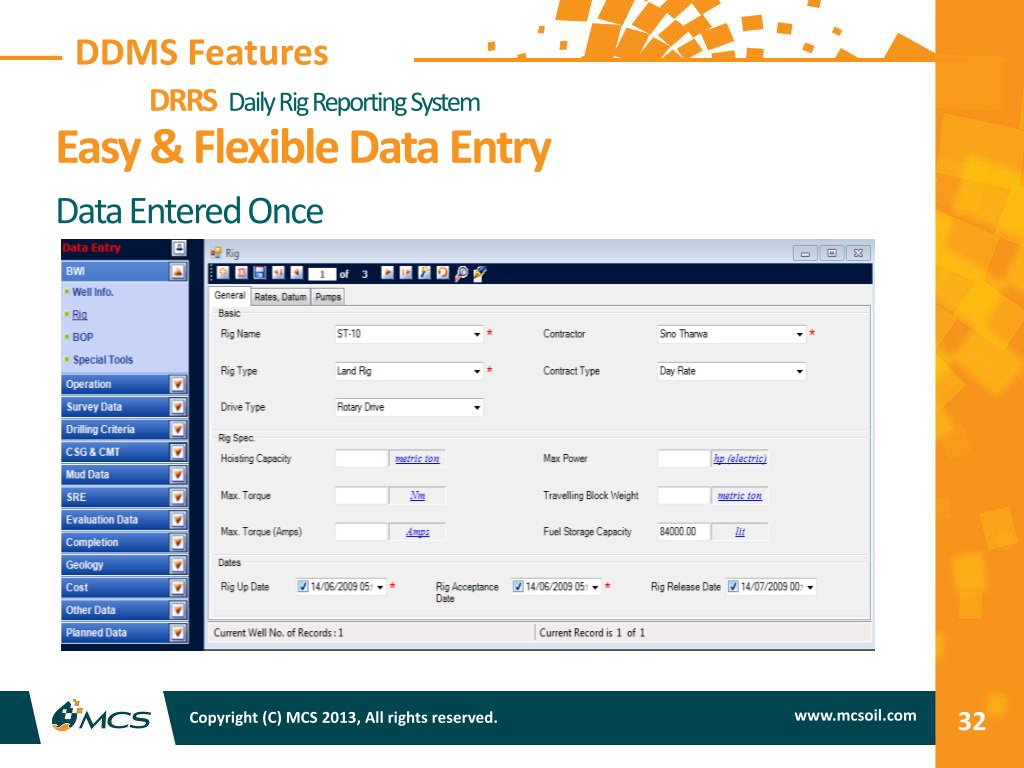Open the Rig Acceptance Date picker dropdown
Image resolution: width=1024 pixels, height=768 pixels.
tap(595, 587)
